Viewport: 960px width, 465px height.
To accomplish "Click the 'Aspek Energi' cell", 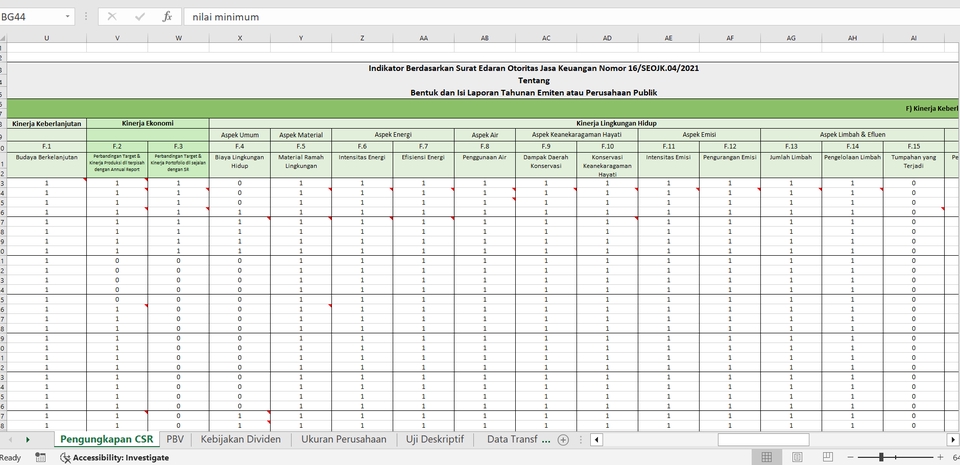I will 392,135.
